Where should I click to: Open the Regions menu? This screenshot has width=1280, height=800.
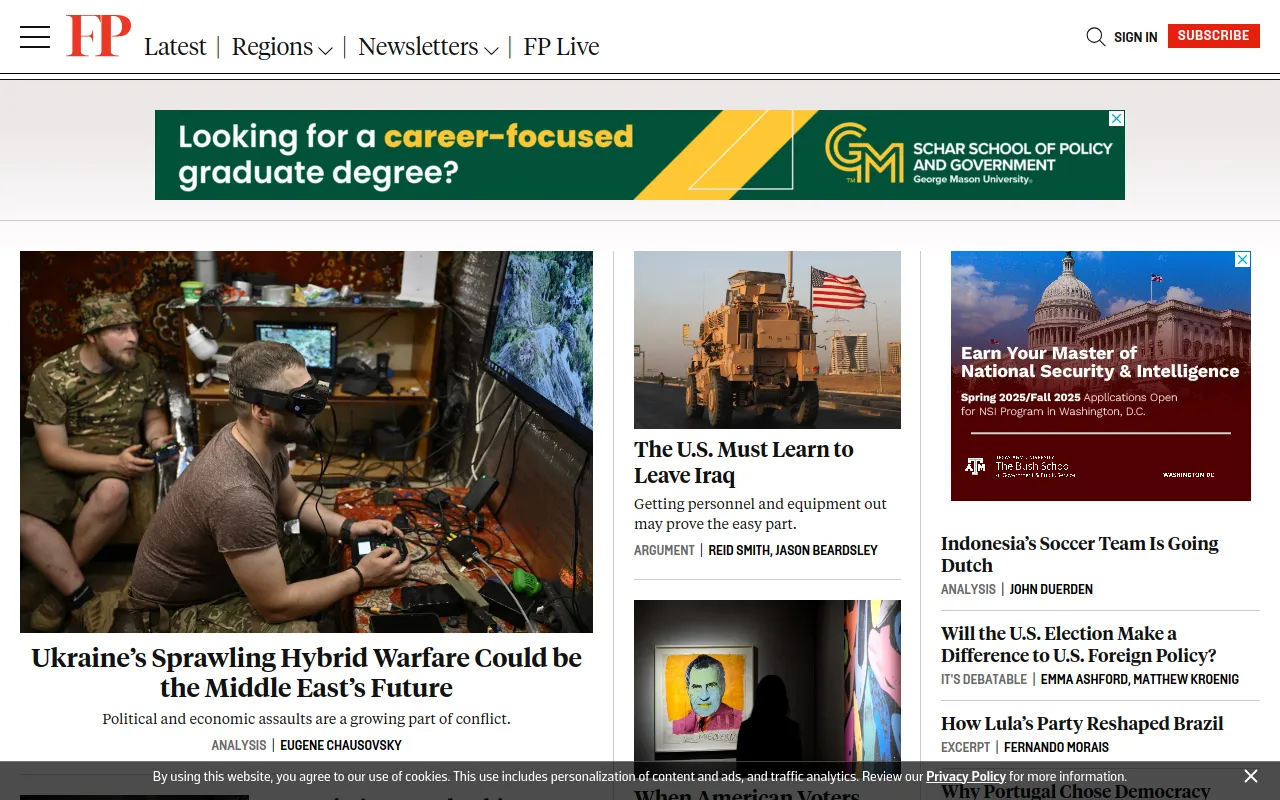pyautogui.click(x=272, y=47)
